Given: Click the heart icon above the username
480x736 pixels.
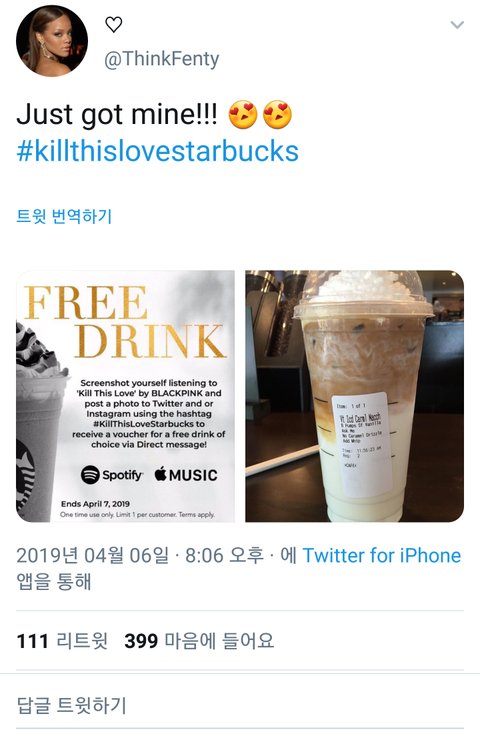Looking at the screenshot, I should (x=114, y=24).
